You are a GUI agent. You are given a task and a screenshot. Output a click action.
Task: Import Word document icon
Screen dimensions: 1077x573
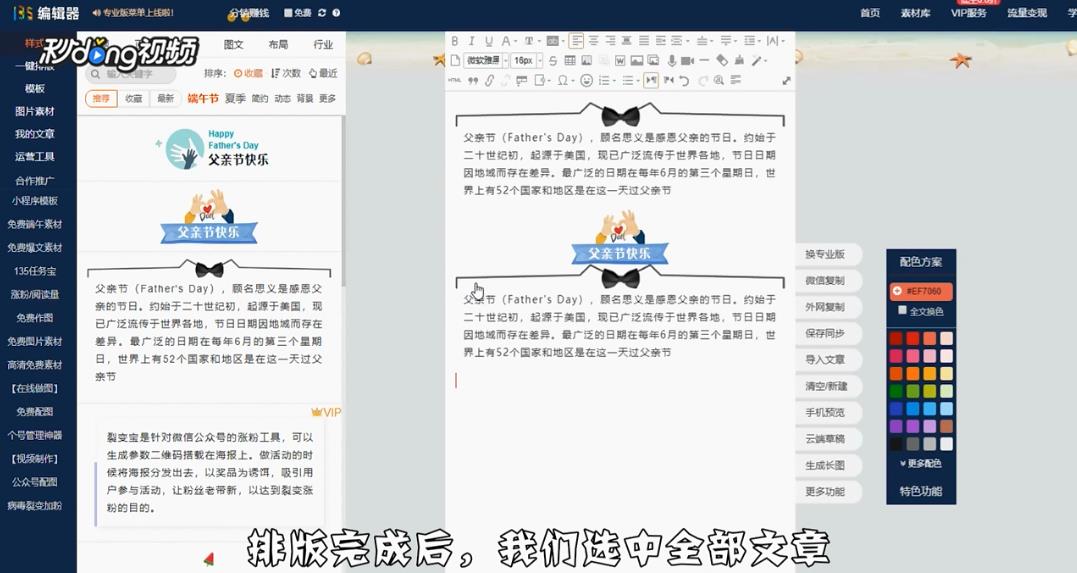pos(620,60)
